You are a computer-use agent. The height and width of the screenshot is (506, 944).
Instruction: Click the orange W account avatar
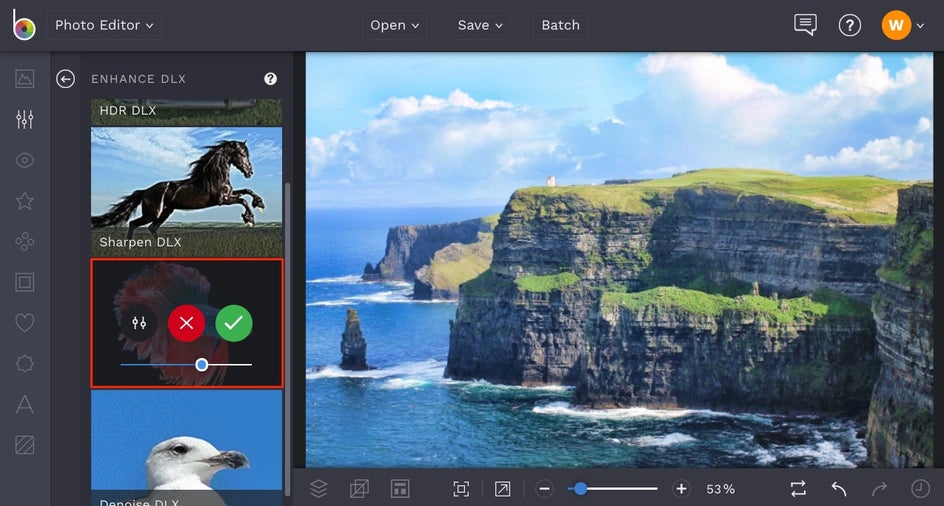point(896,25)
